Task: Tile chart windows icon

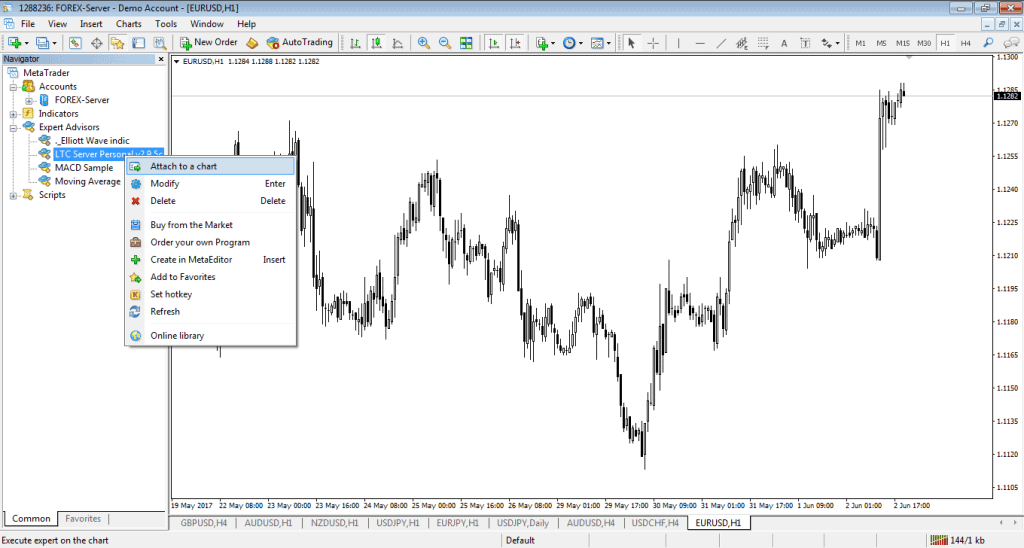Action: (466, 43)
